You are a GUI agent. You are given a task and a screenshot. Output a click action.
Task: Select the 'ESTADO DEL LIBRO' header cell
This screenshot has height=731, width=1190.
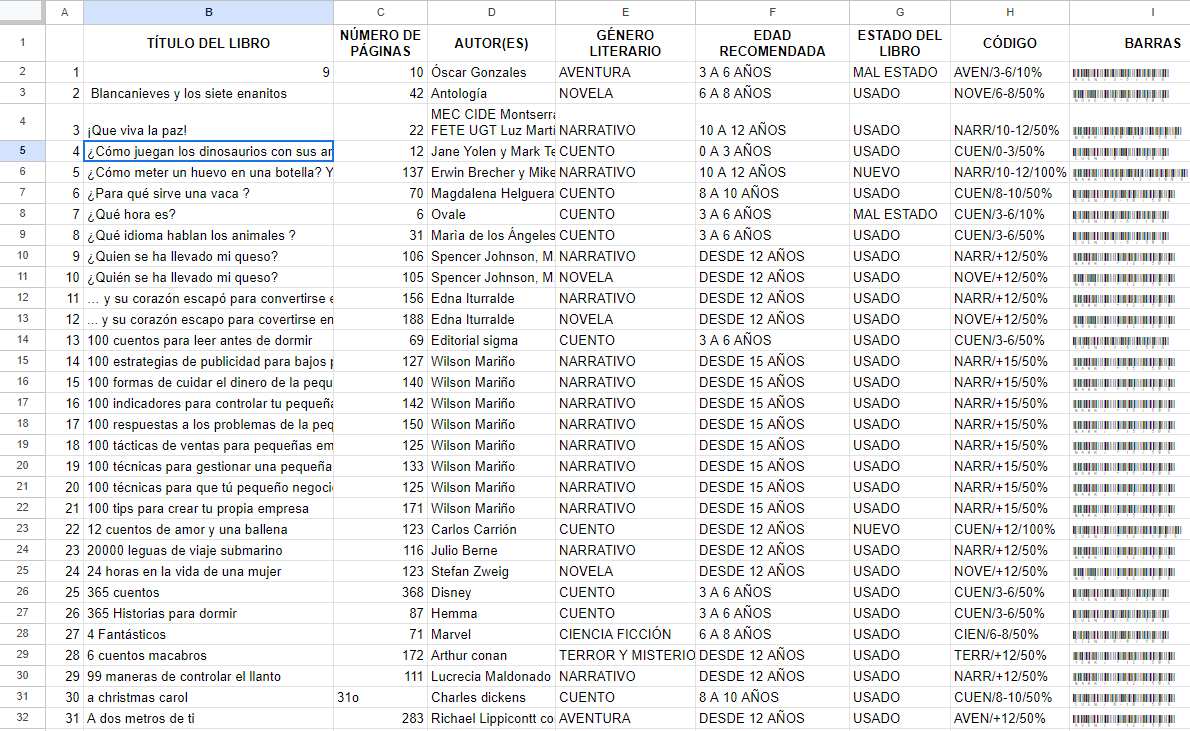(x=899, y=43)
